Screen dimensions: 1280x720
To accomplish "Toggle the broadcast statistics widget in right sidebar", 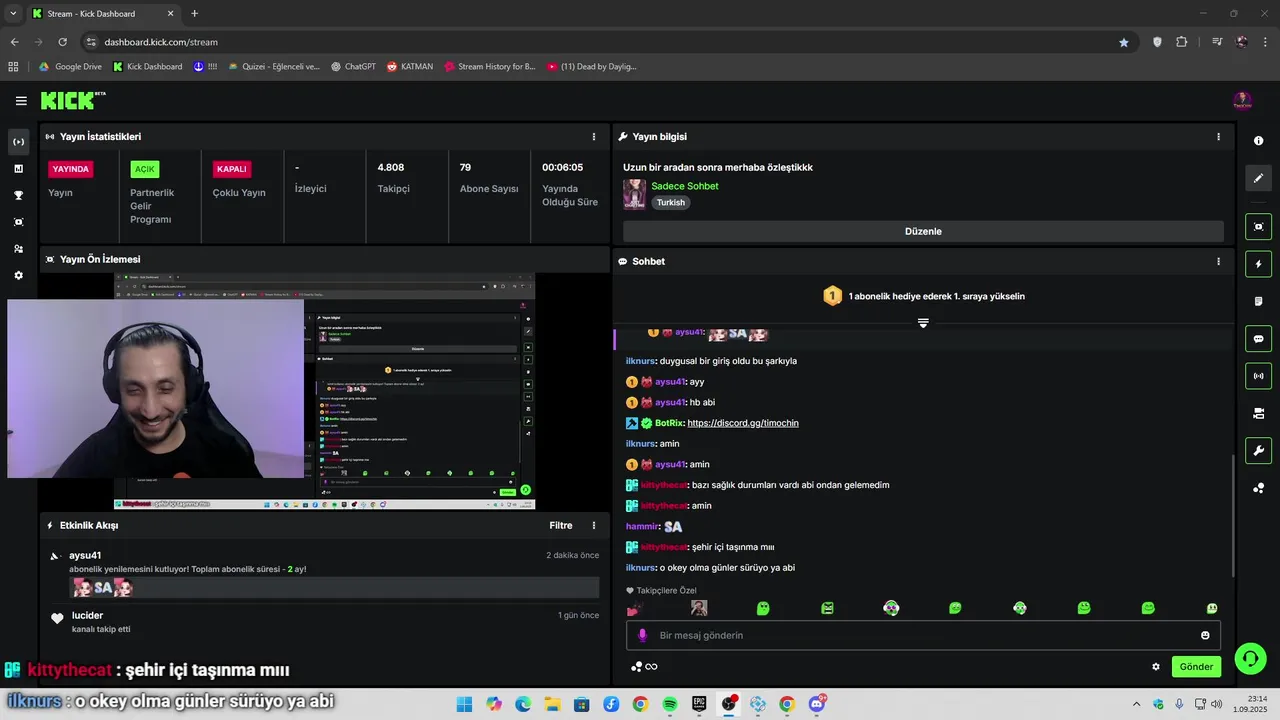I will (x=1258, y=376).
